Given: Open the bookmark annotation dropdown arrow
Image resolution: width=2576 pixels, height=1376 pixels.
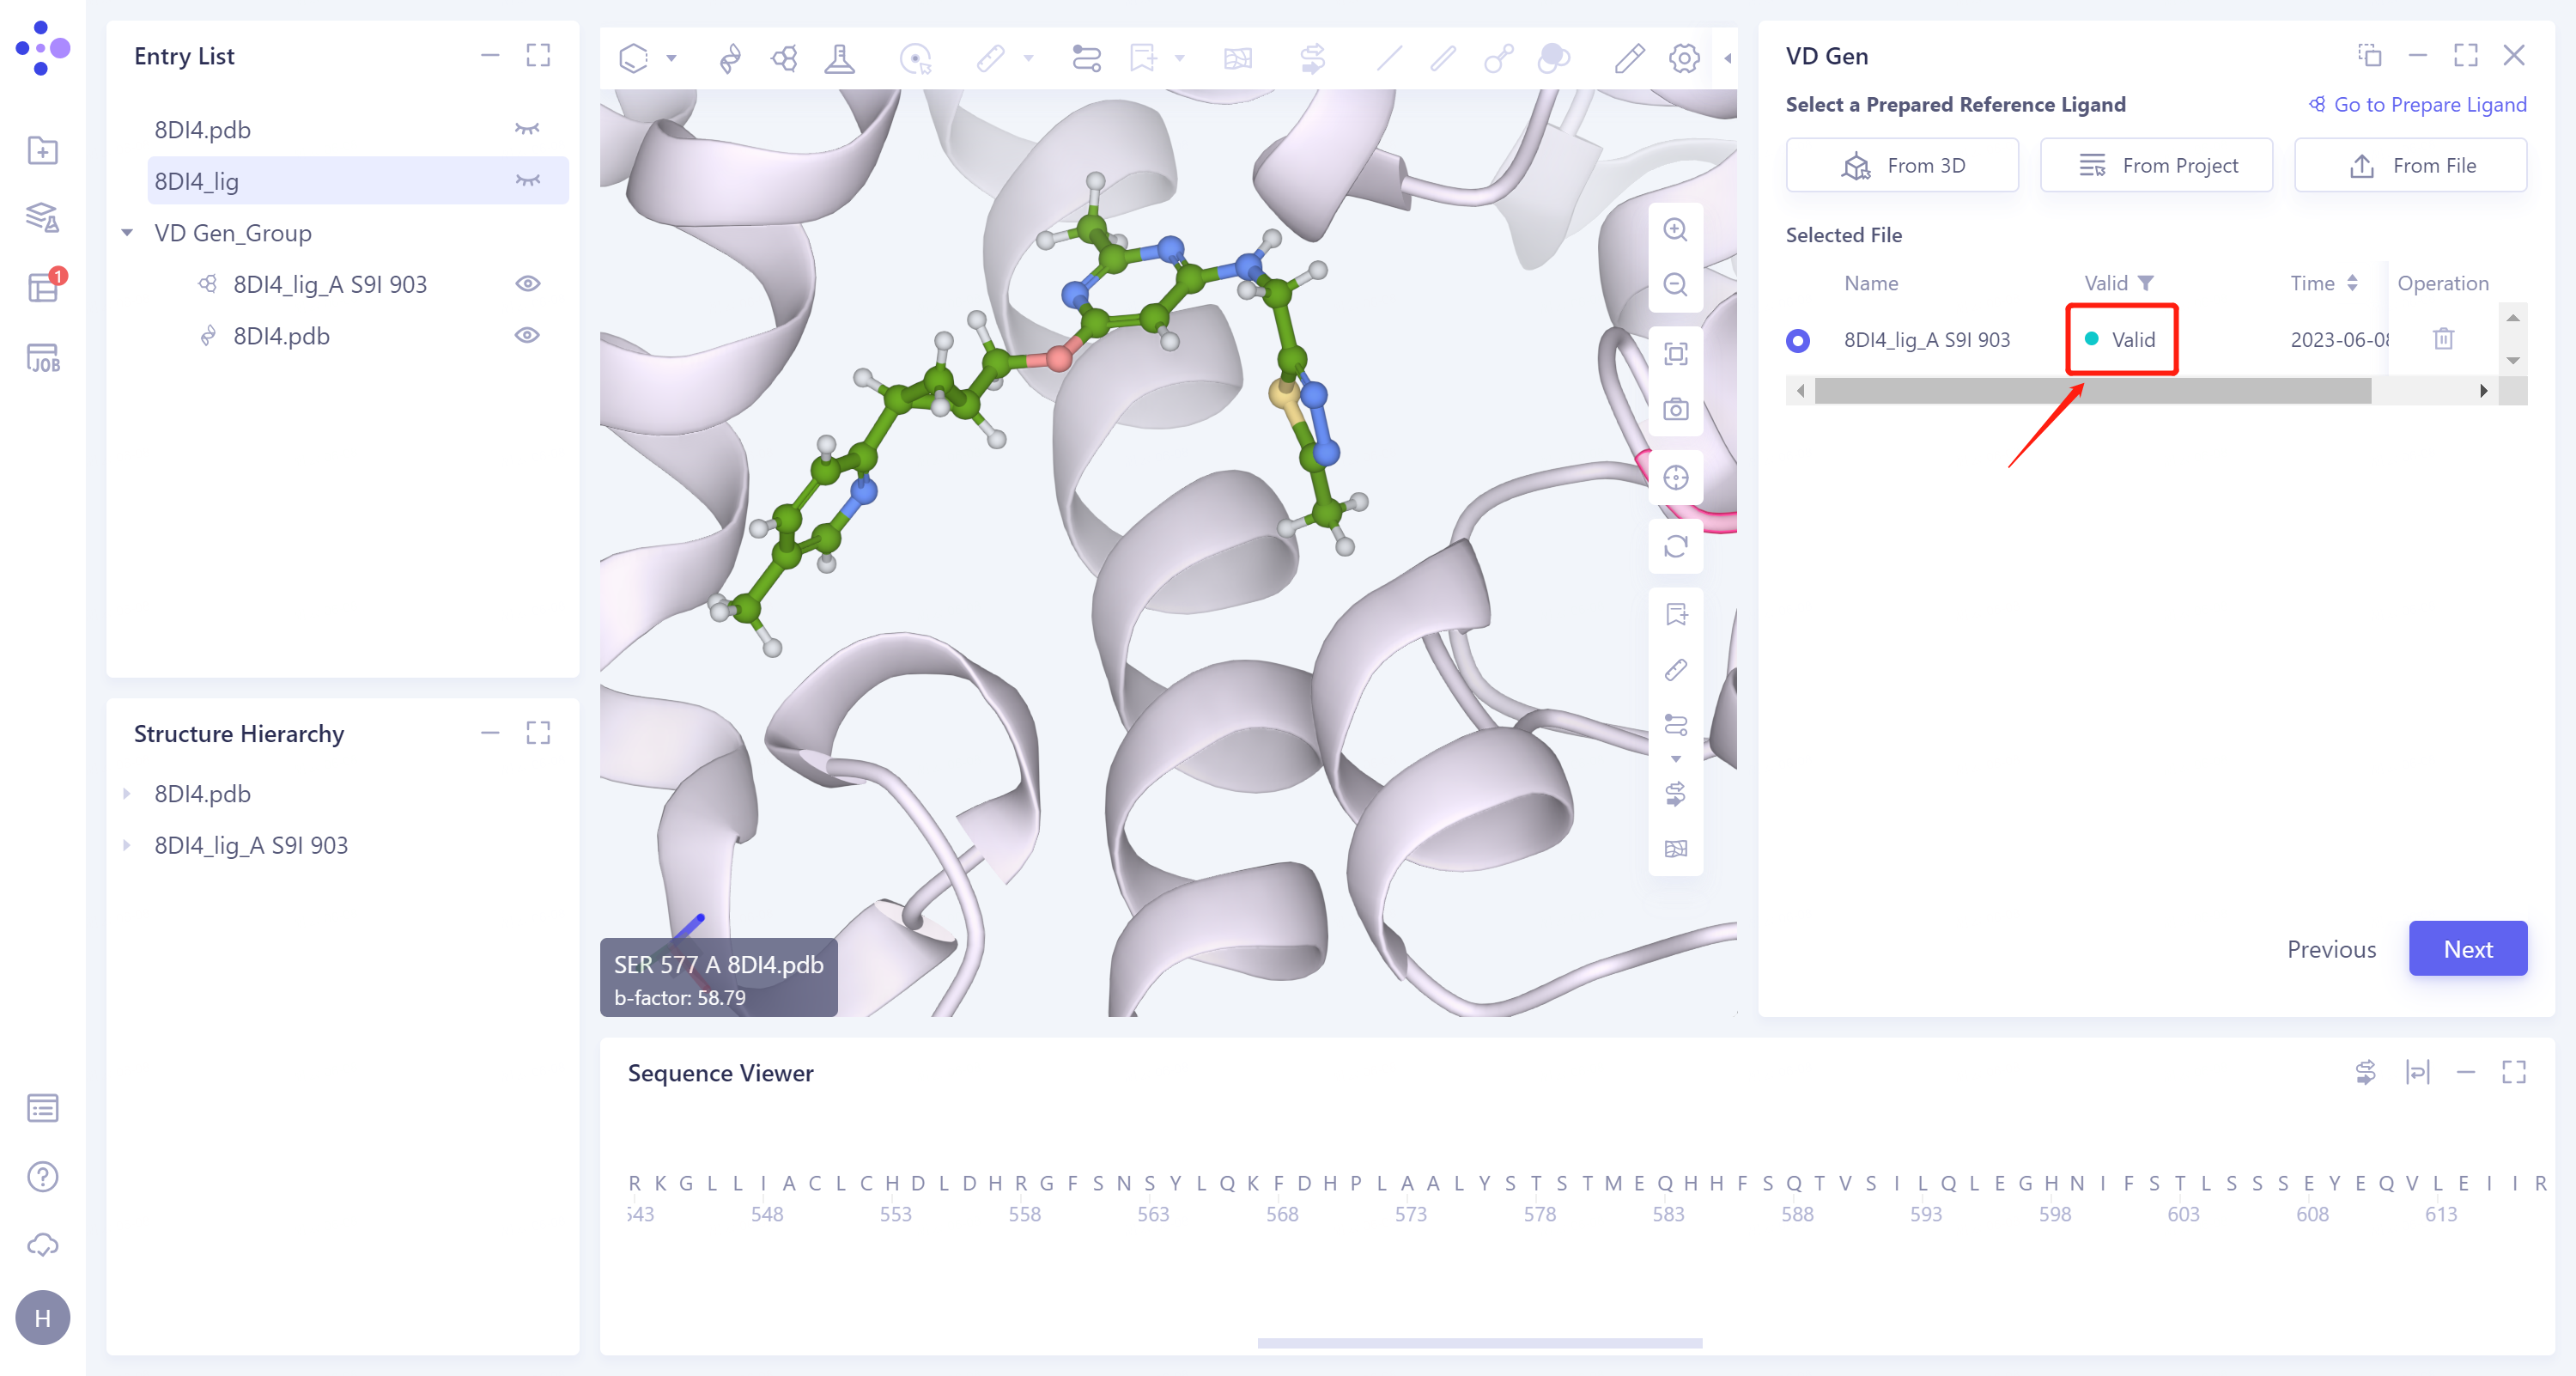Looking at the screenshot, I should tap(1180, 58).
